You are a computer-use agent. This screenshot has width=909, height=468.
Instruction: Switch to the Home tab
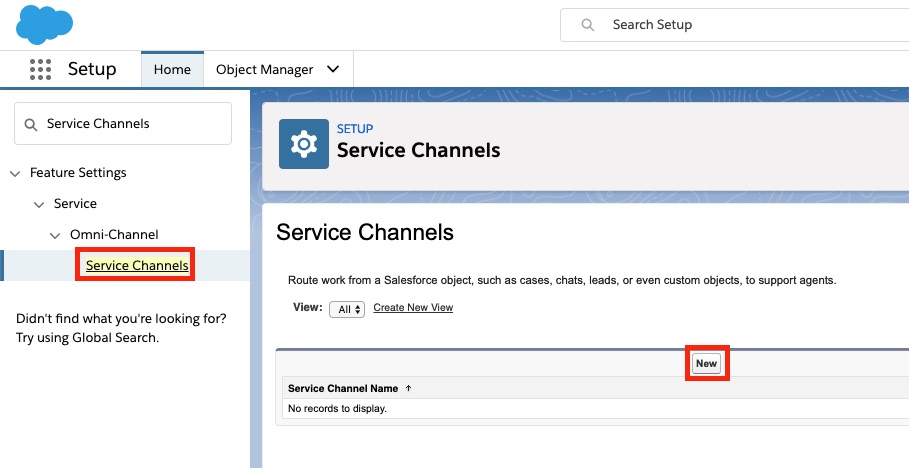pos(172,69)
